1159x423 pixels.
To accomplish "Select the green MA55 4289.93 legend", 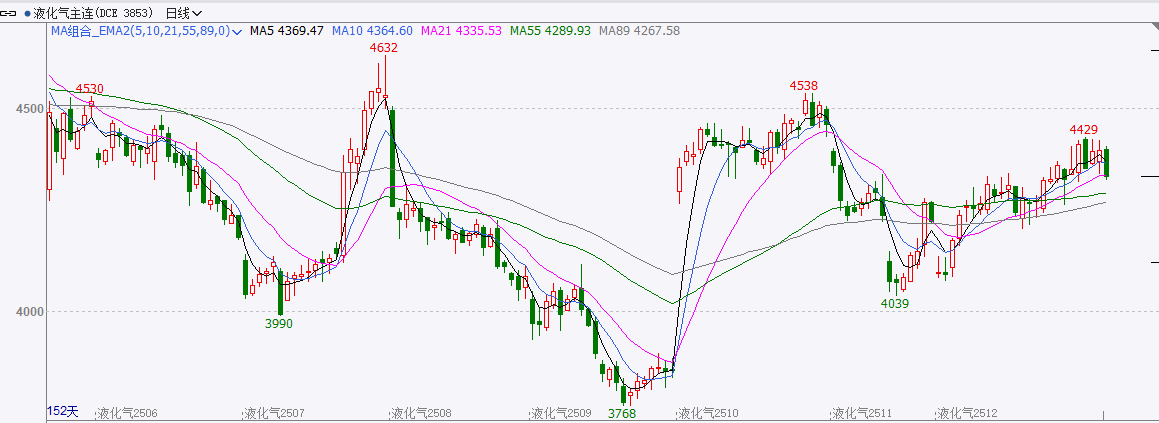I will [550, 31].
